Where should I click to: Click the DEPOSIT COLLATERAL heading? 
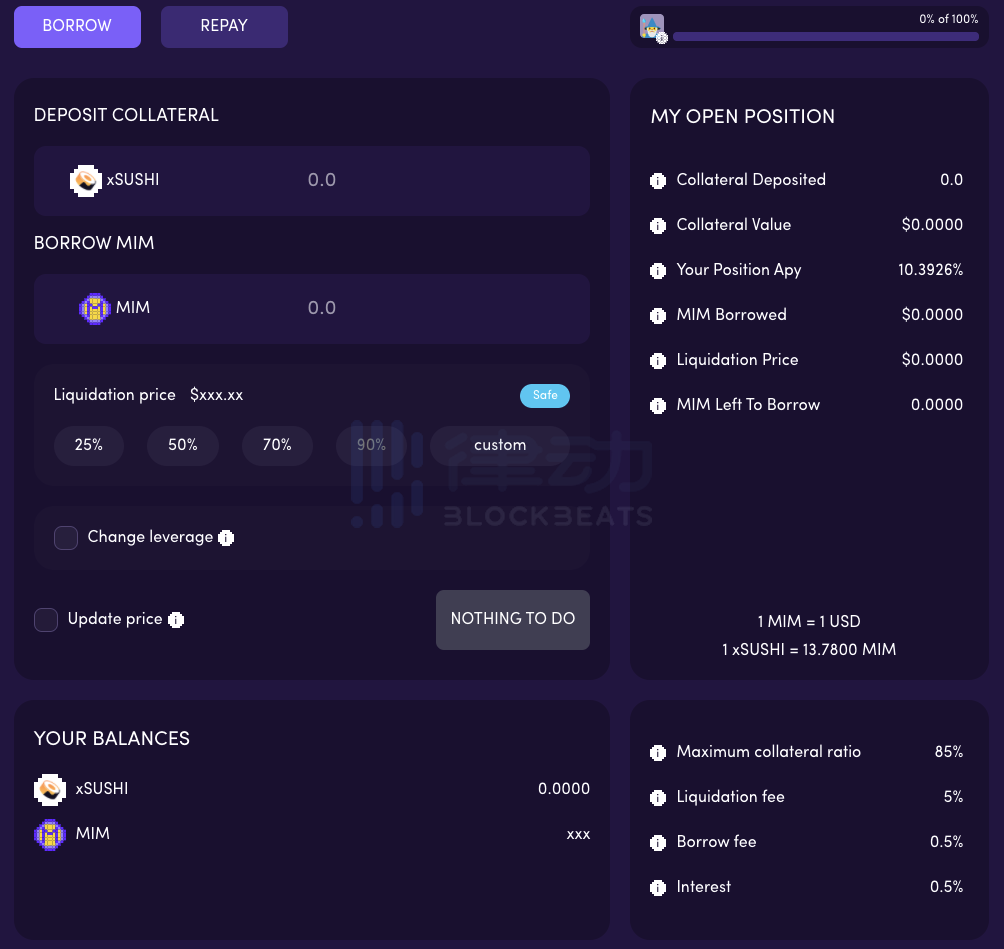(x=126, y=115)
